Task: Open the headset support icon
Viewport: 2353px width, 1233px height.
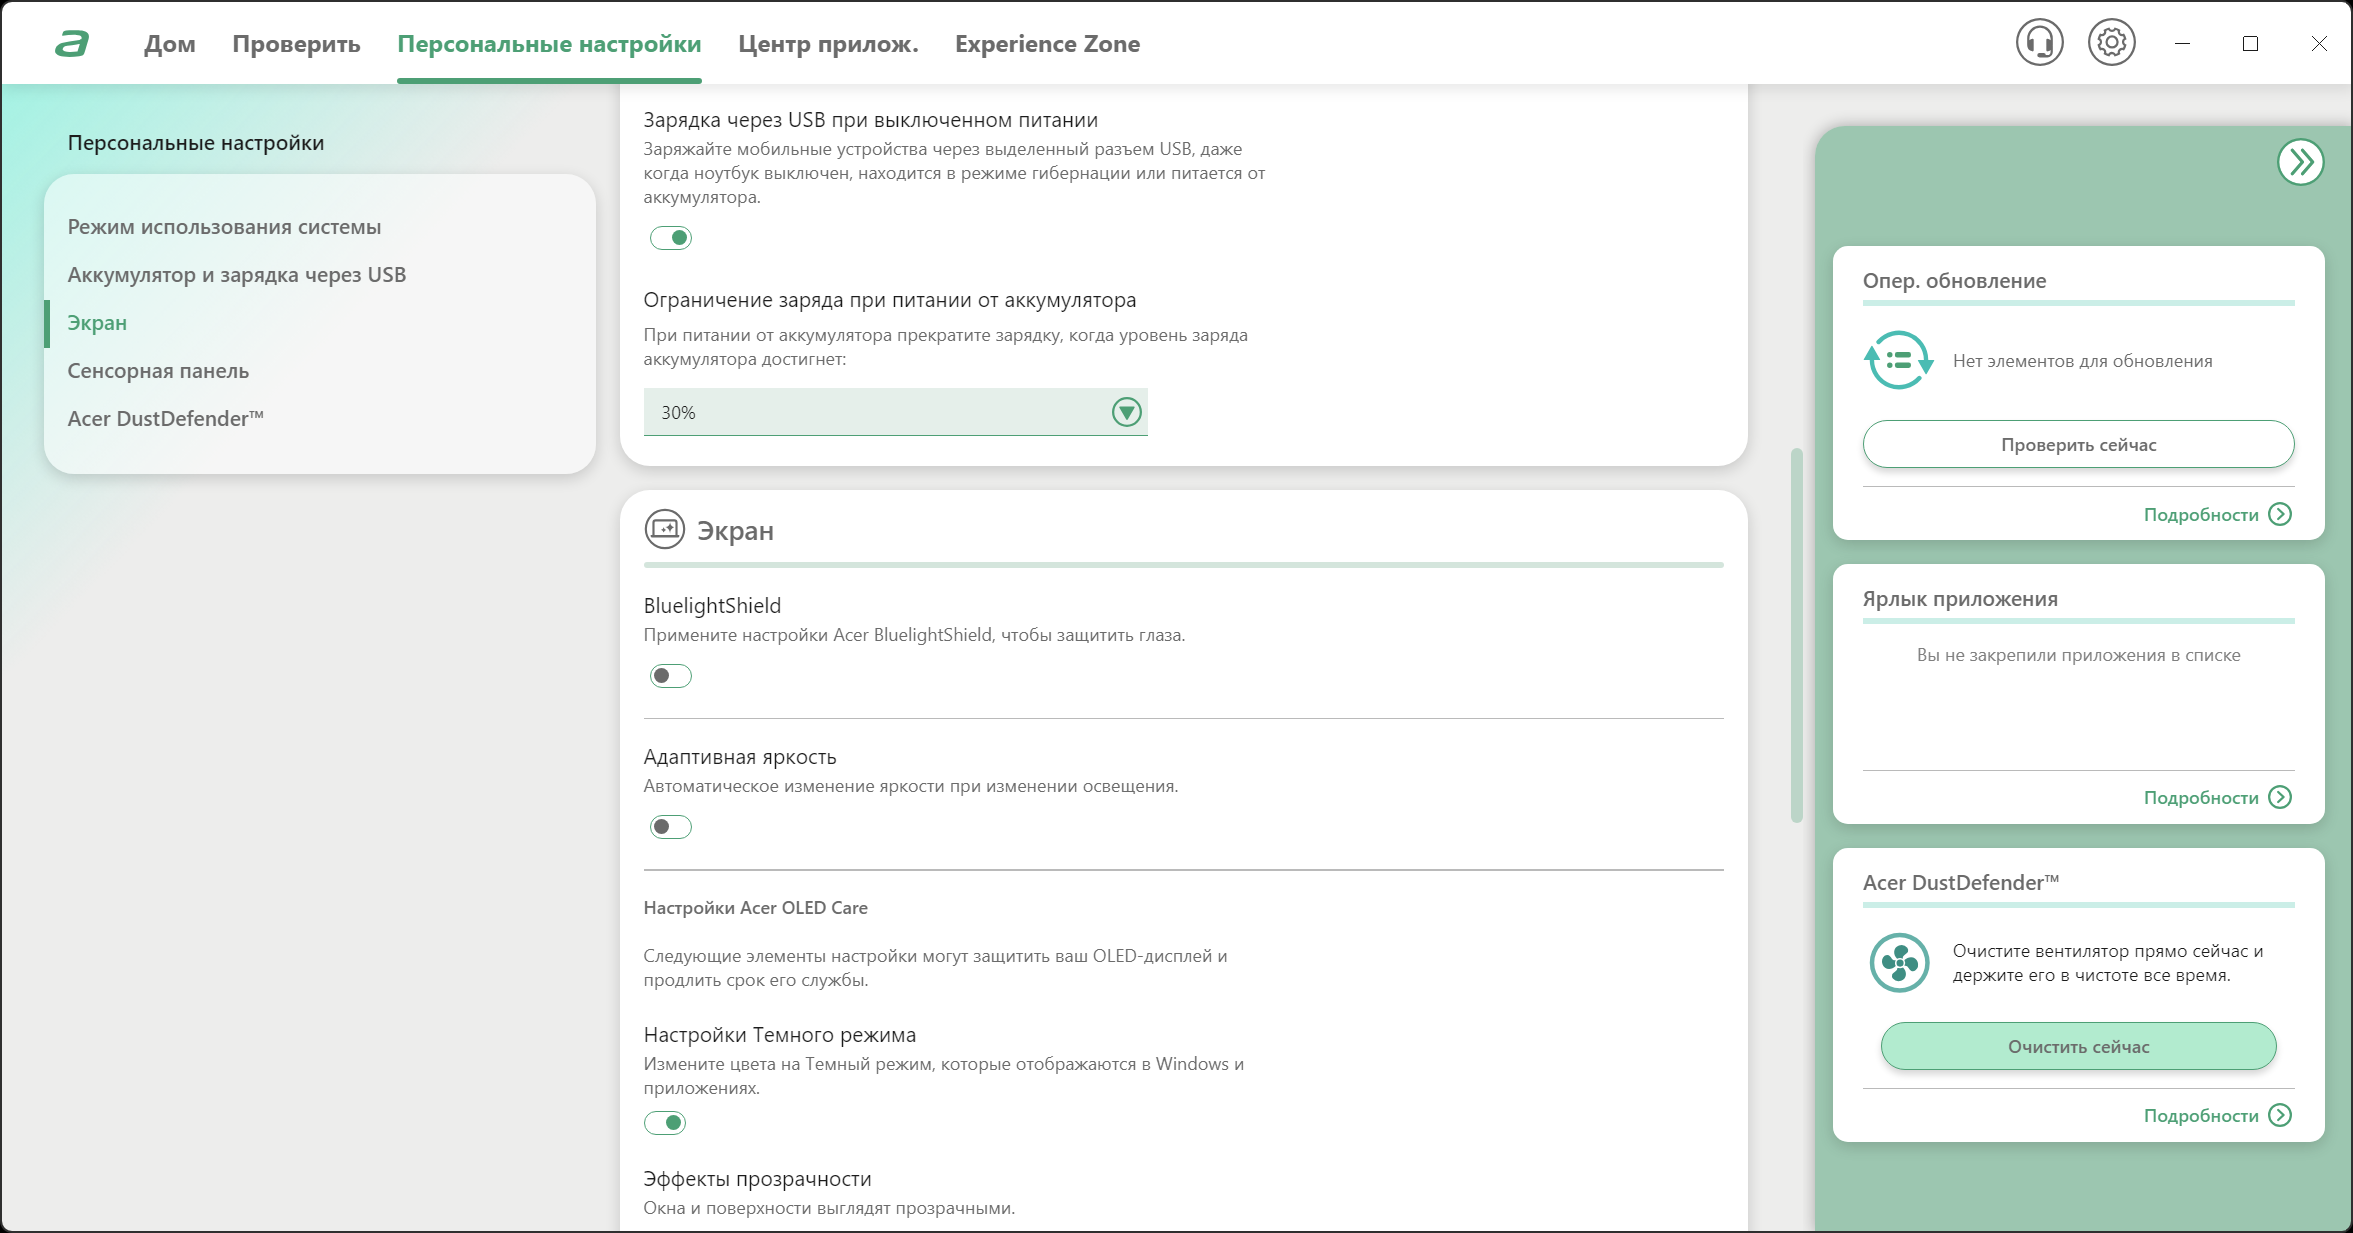Action: (2039, 43)
